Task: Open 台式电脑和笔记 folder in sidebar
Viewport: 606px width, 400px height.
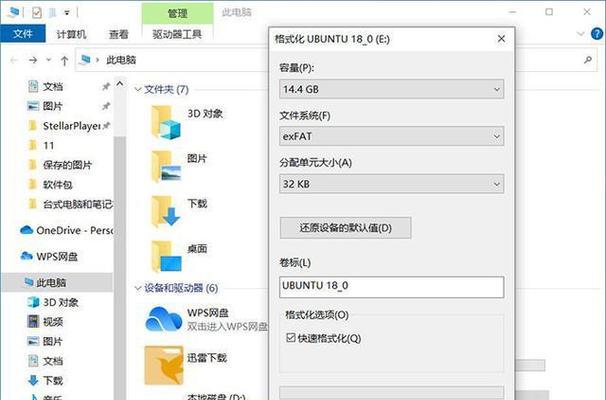Action: pyautogui.click(x=77, y=204)
